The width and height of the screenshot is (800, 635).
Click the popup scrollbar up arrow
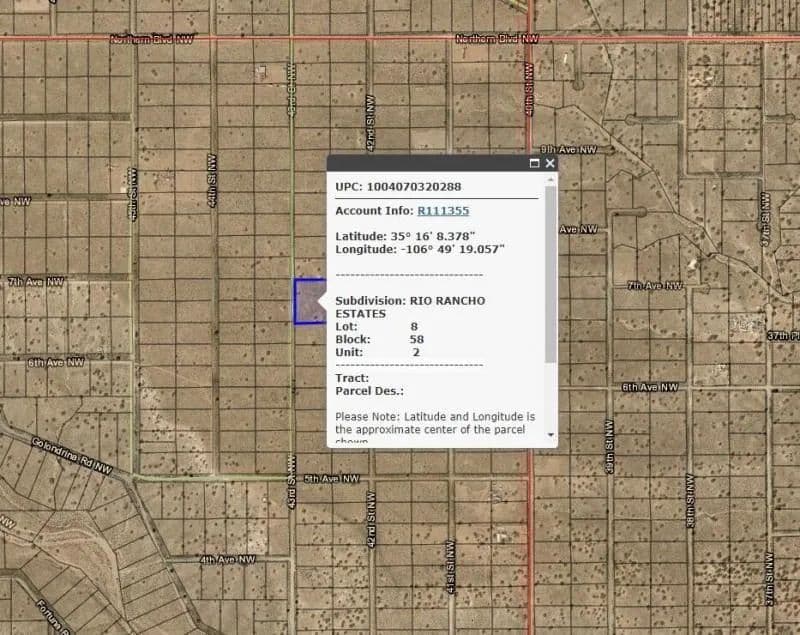click(x=551, y=180)
